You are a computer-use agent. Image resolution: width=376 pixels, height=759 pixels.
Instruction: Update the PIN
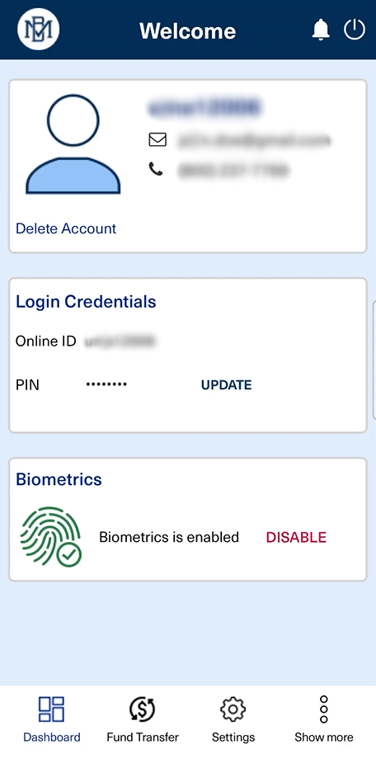pyautogui.click(x=226, y=385)
